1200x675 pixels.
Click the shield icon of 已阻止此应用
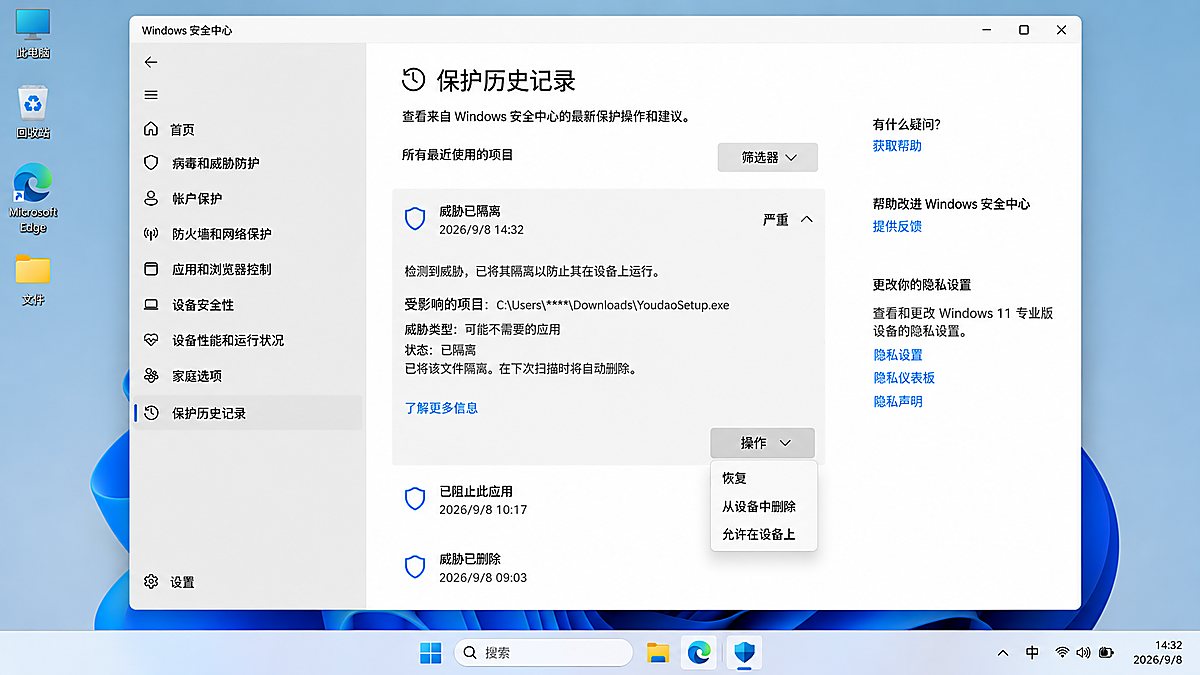pyautogui.click(x=415, y=500)
